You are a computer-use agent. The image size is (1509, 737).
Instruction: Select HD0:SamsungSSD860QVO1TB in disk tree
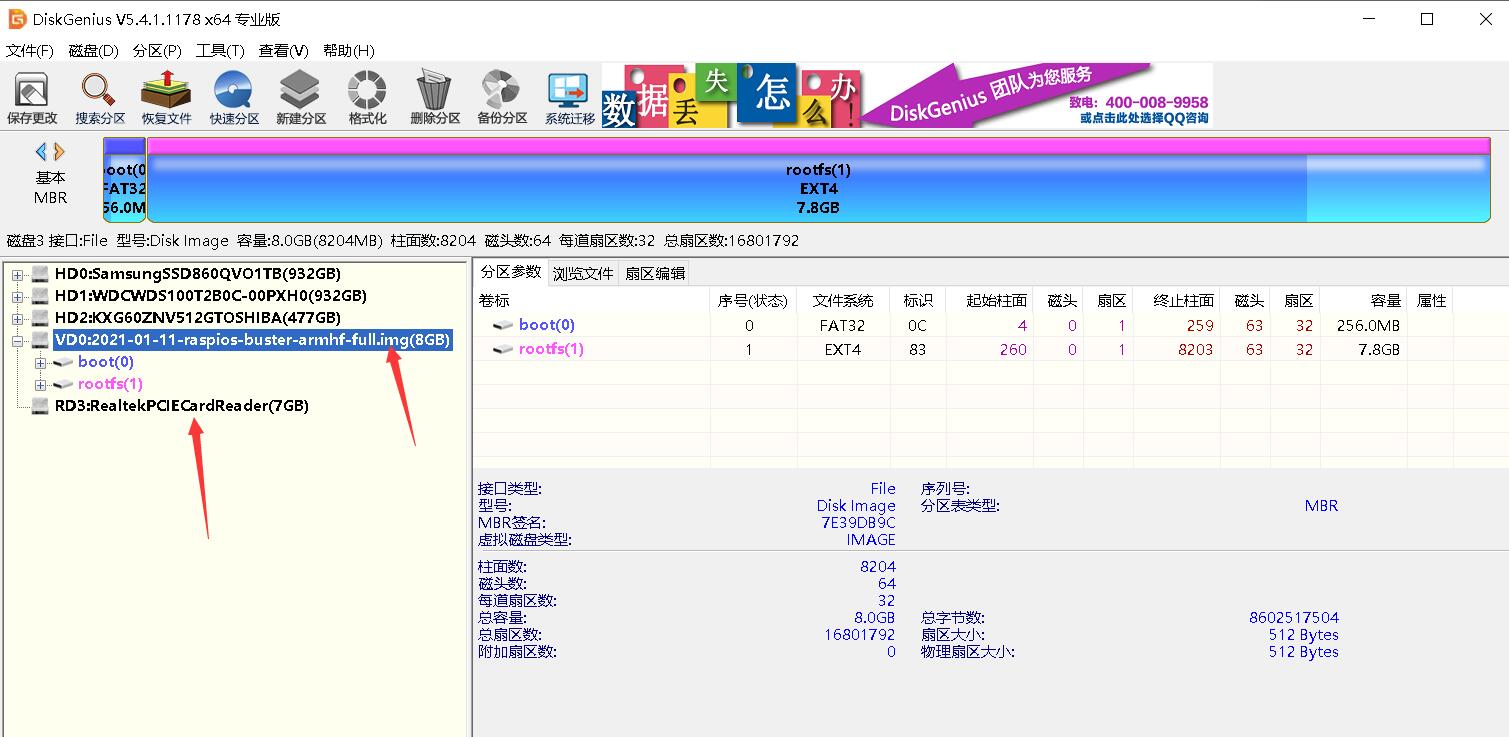pyautogui.click(x=197, y=274)
